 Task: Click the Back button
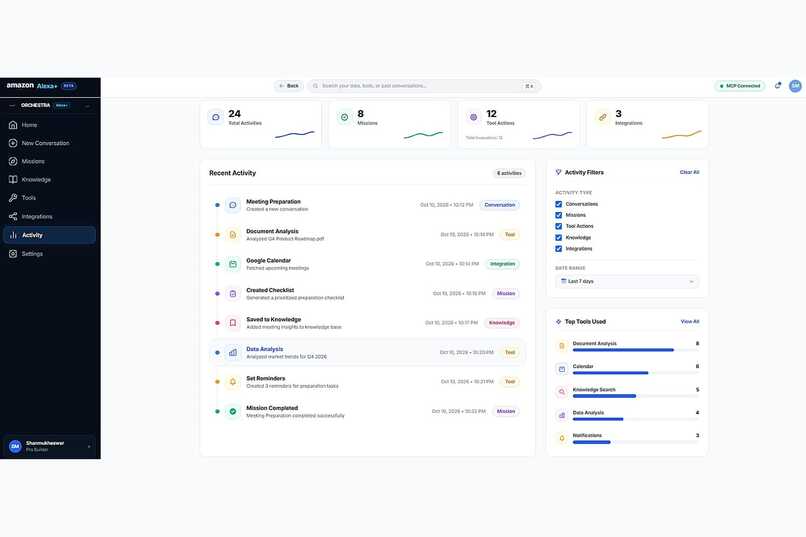point(289,86)
